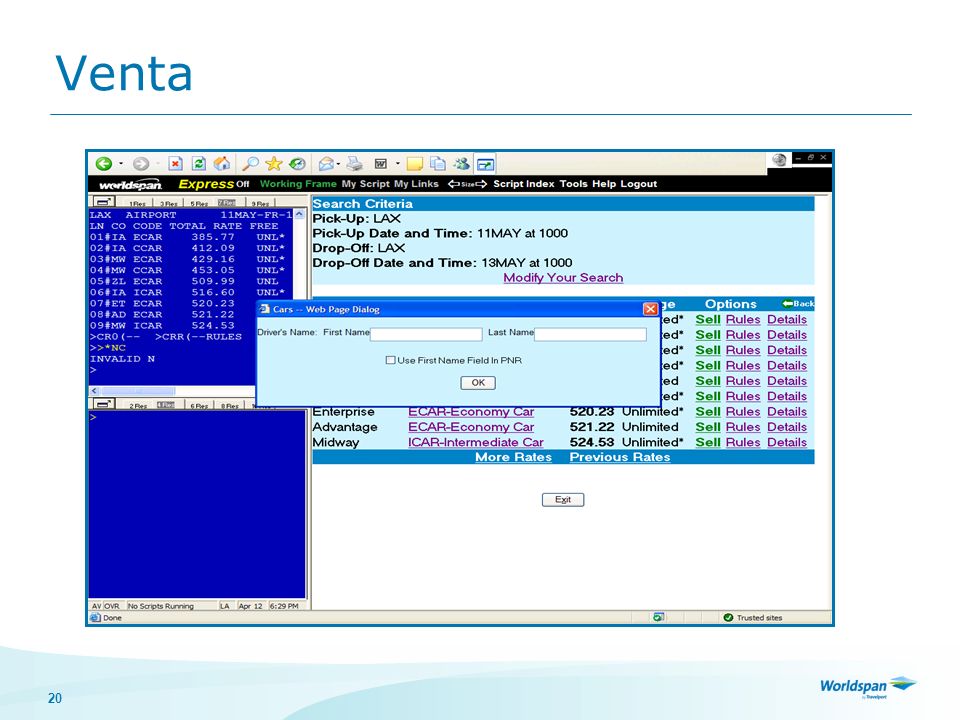Viewport: 960px width, 720px height.
Task: Switch to the 6Res tab
Action: point(199,405)
